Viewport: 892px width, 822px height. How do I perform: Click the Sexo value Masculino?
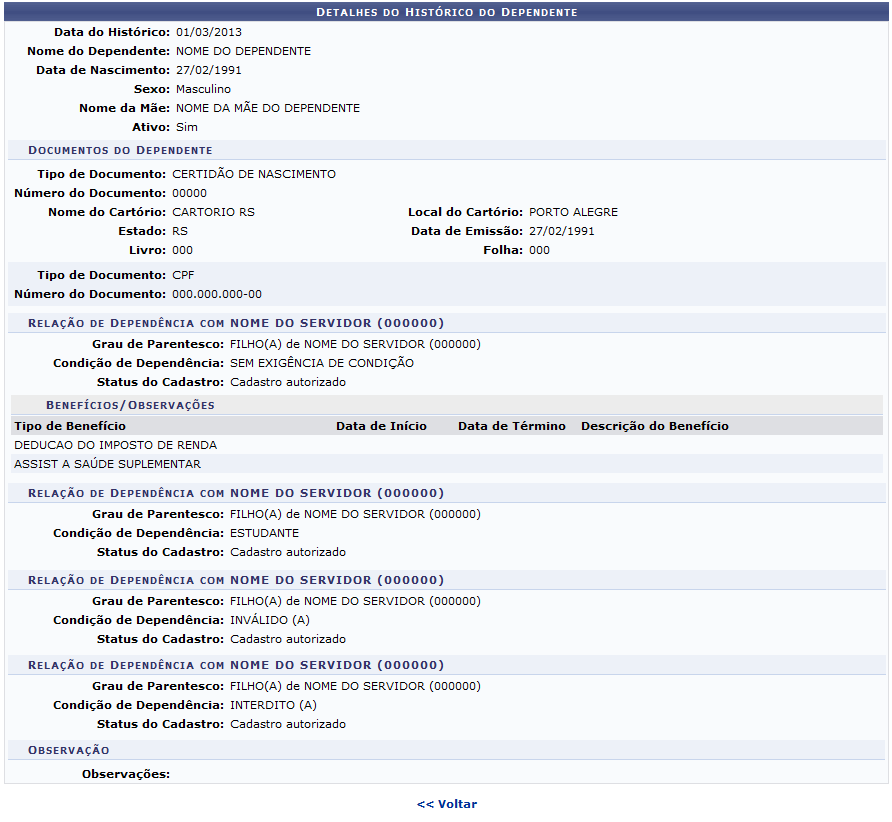(x=203, y=89)
